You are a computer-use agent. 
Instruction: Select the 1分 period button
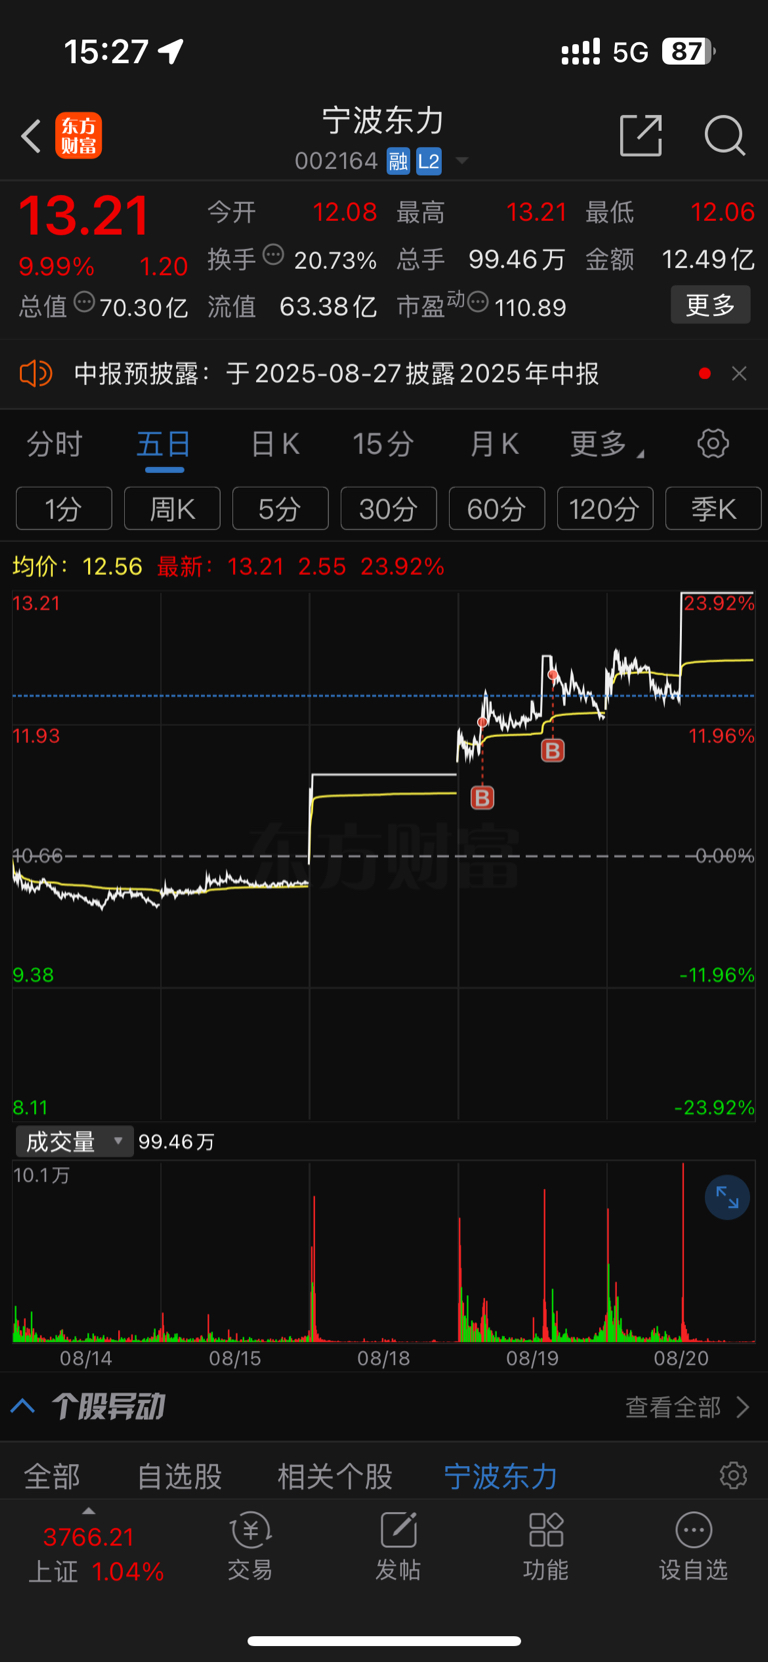(64, 509)
